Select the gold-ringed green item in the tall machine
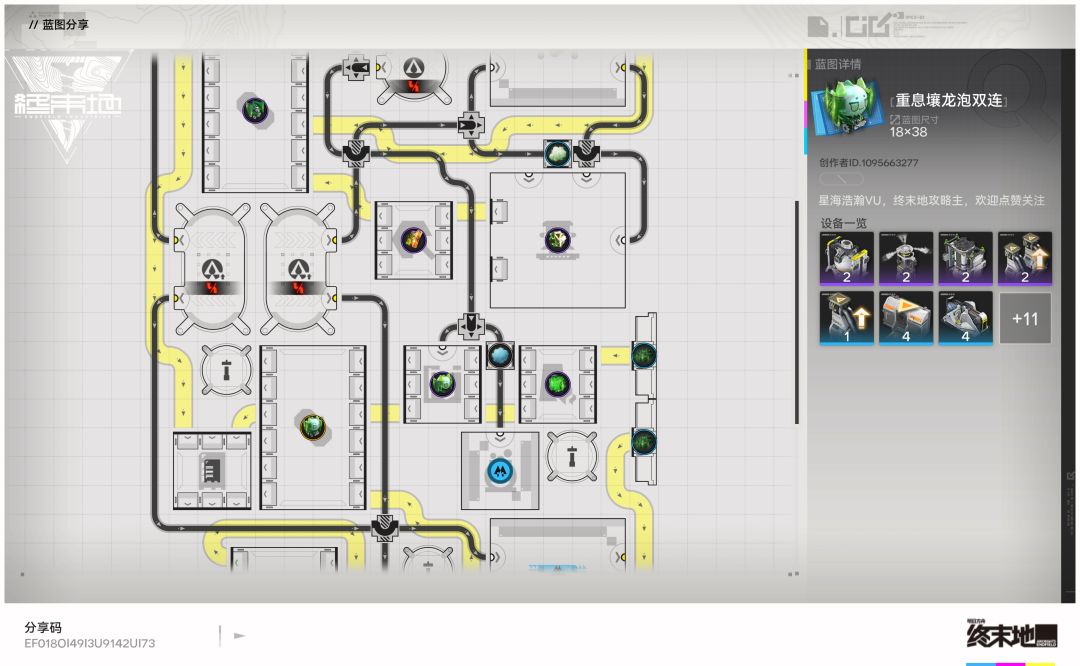Image resolution: width=1080 pixels, height=666 pixels. [312, 426]
